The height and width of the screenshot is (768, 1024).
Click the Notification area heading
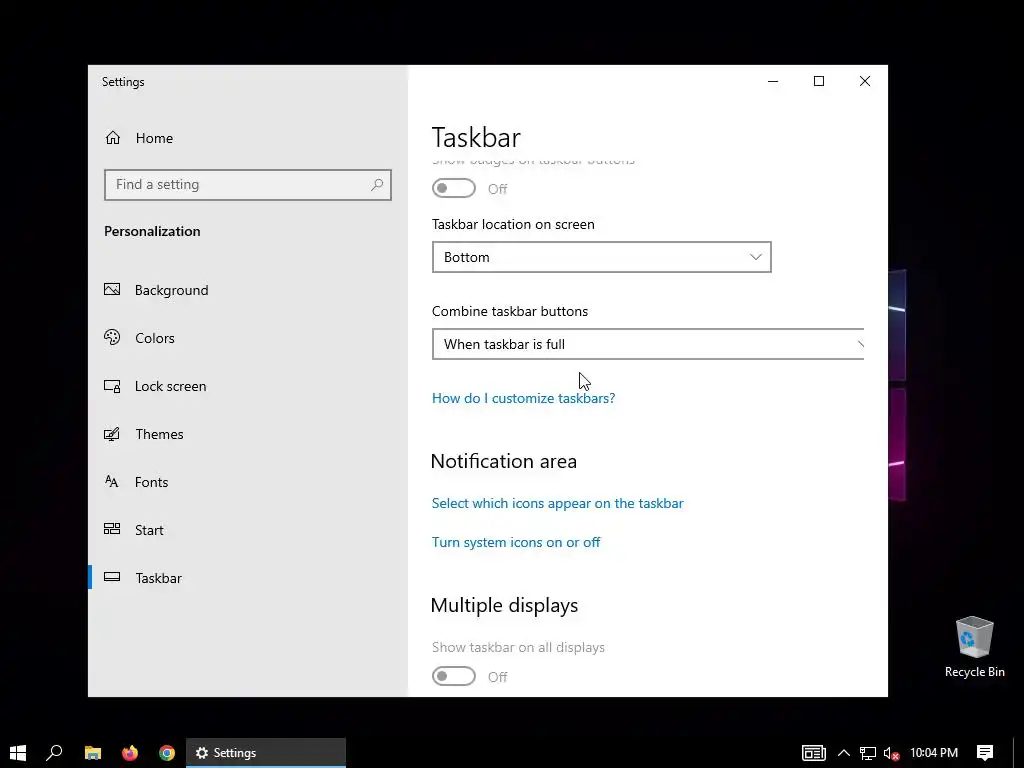coord(504,461)
